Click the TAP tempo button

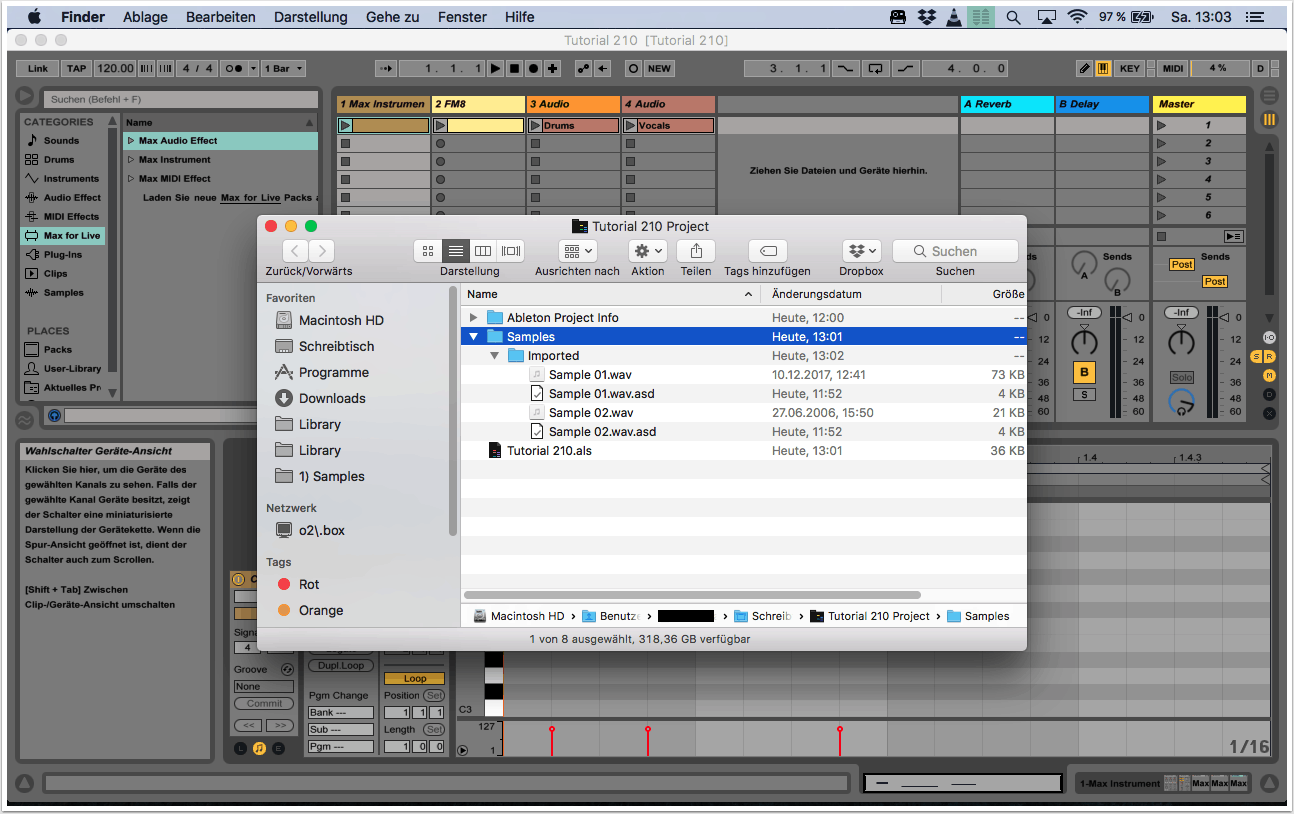pos(77,68)
